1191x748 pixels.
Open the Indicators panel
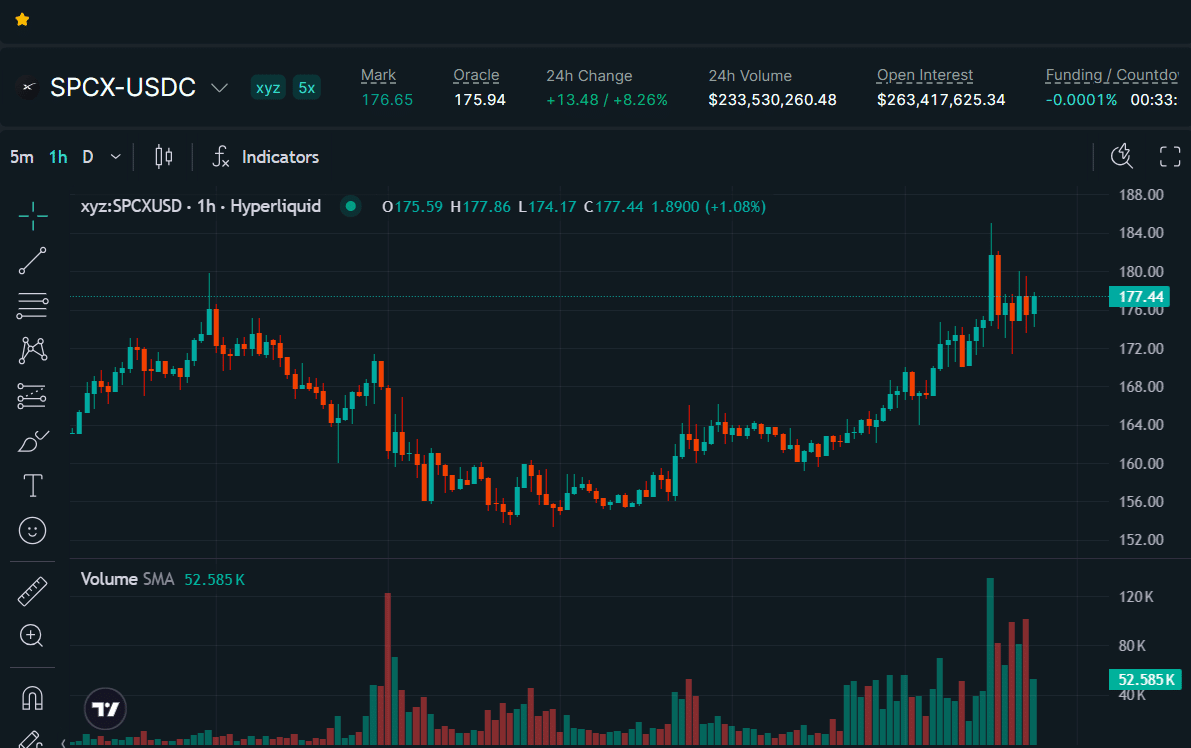tap(265, 157)
